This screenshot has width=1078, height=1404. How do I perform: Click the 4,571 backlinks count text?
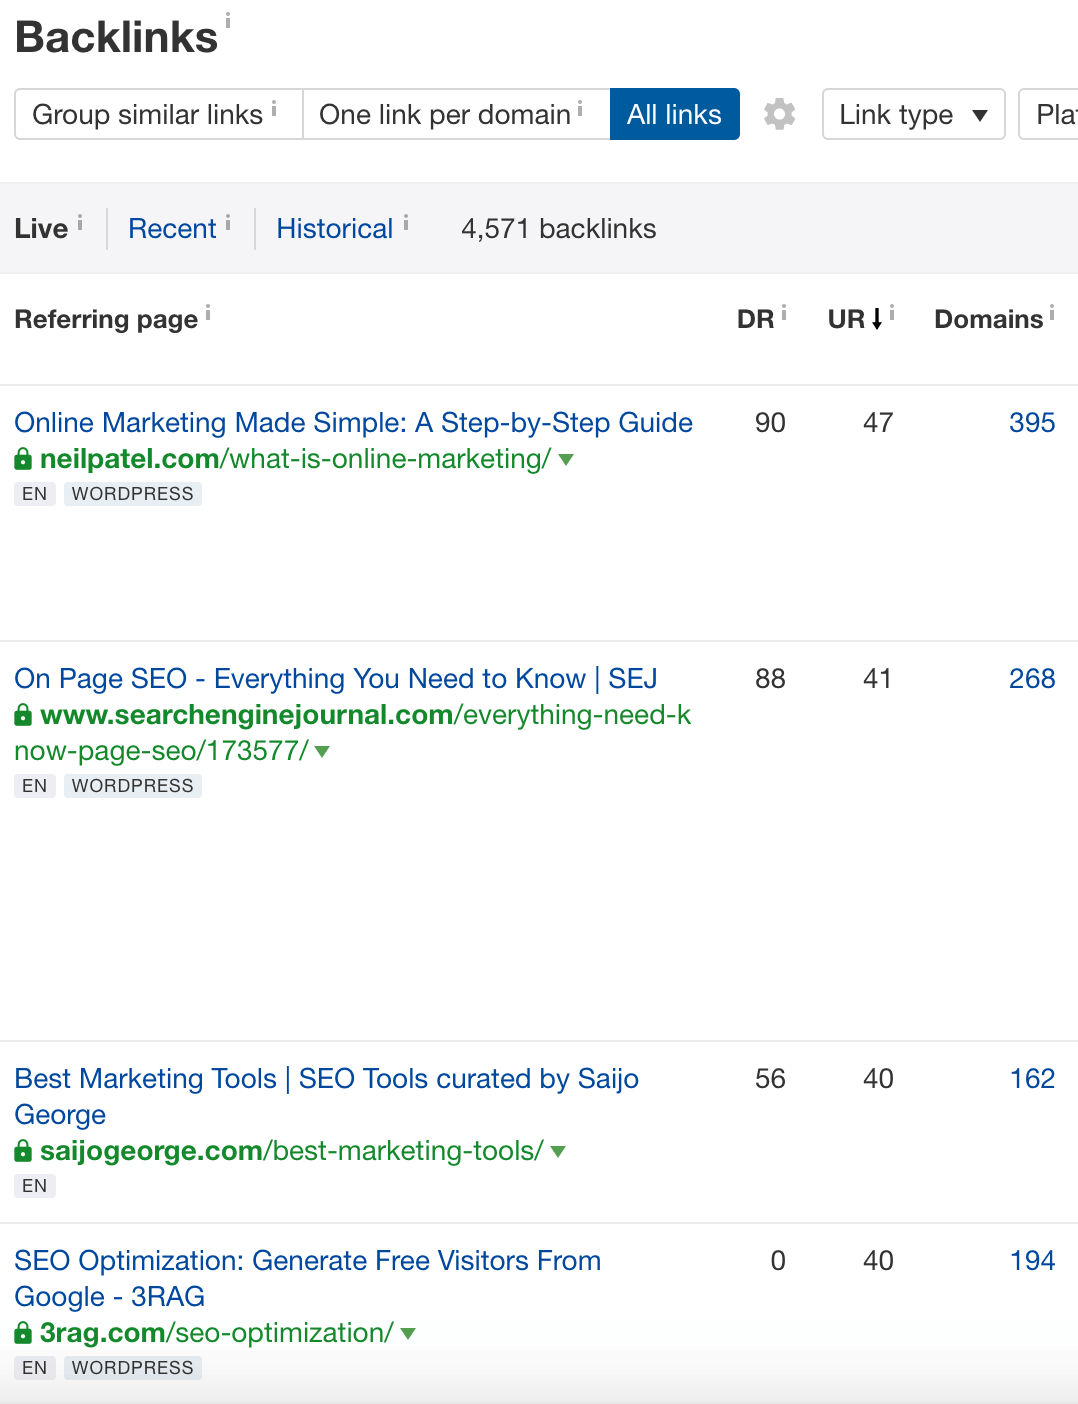(559, 229)
